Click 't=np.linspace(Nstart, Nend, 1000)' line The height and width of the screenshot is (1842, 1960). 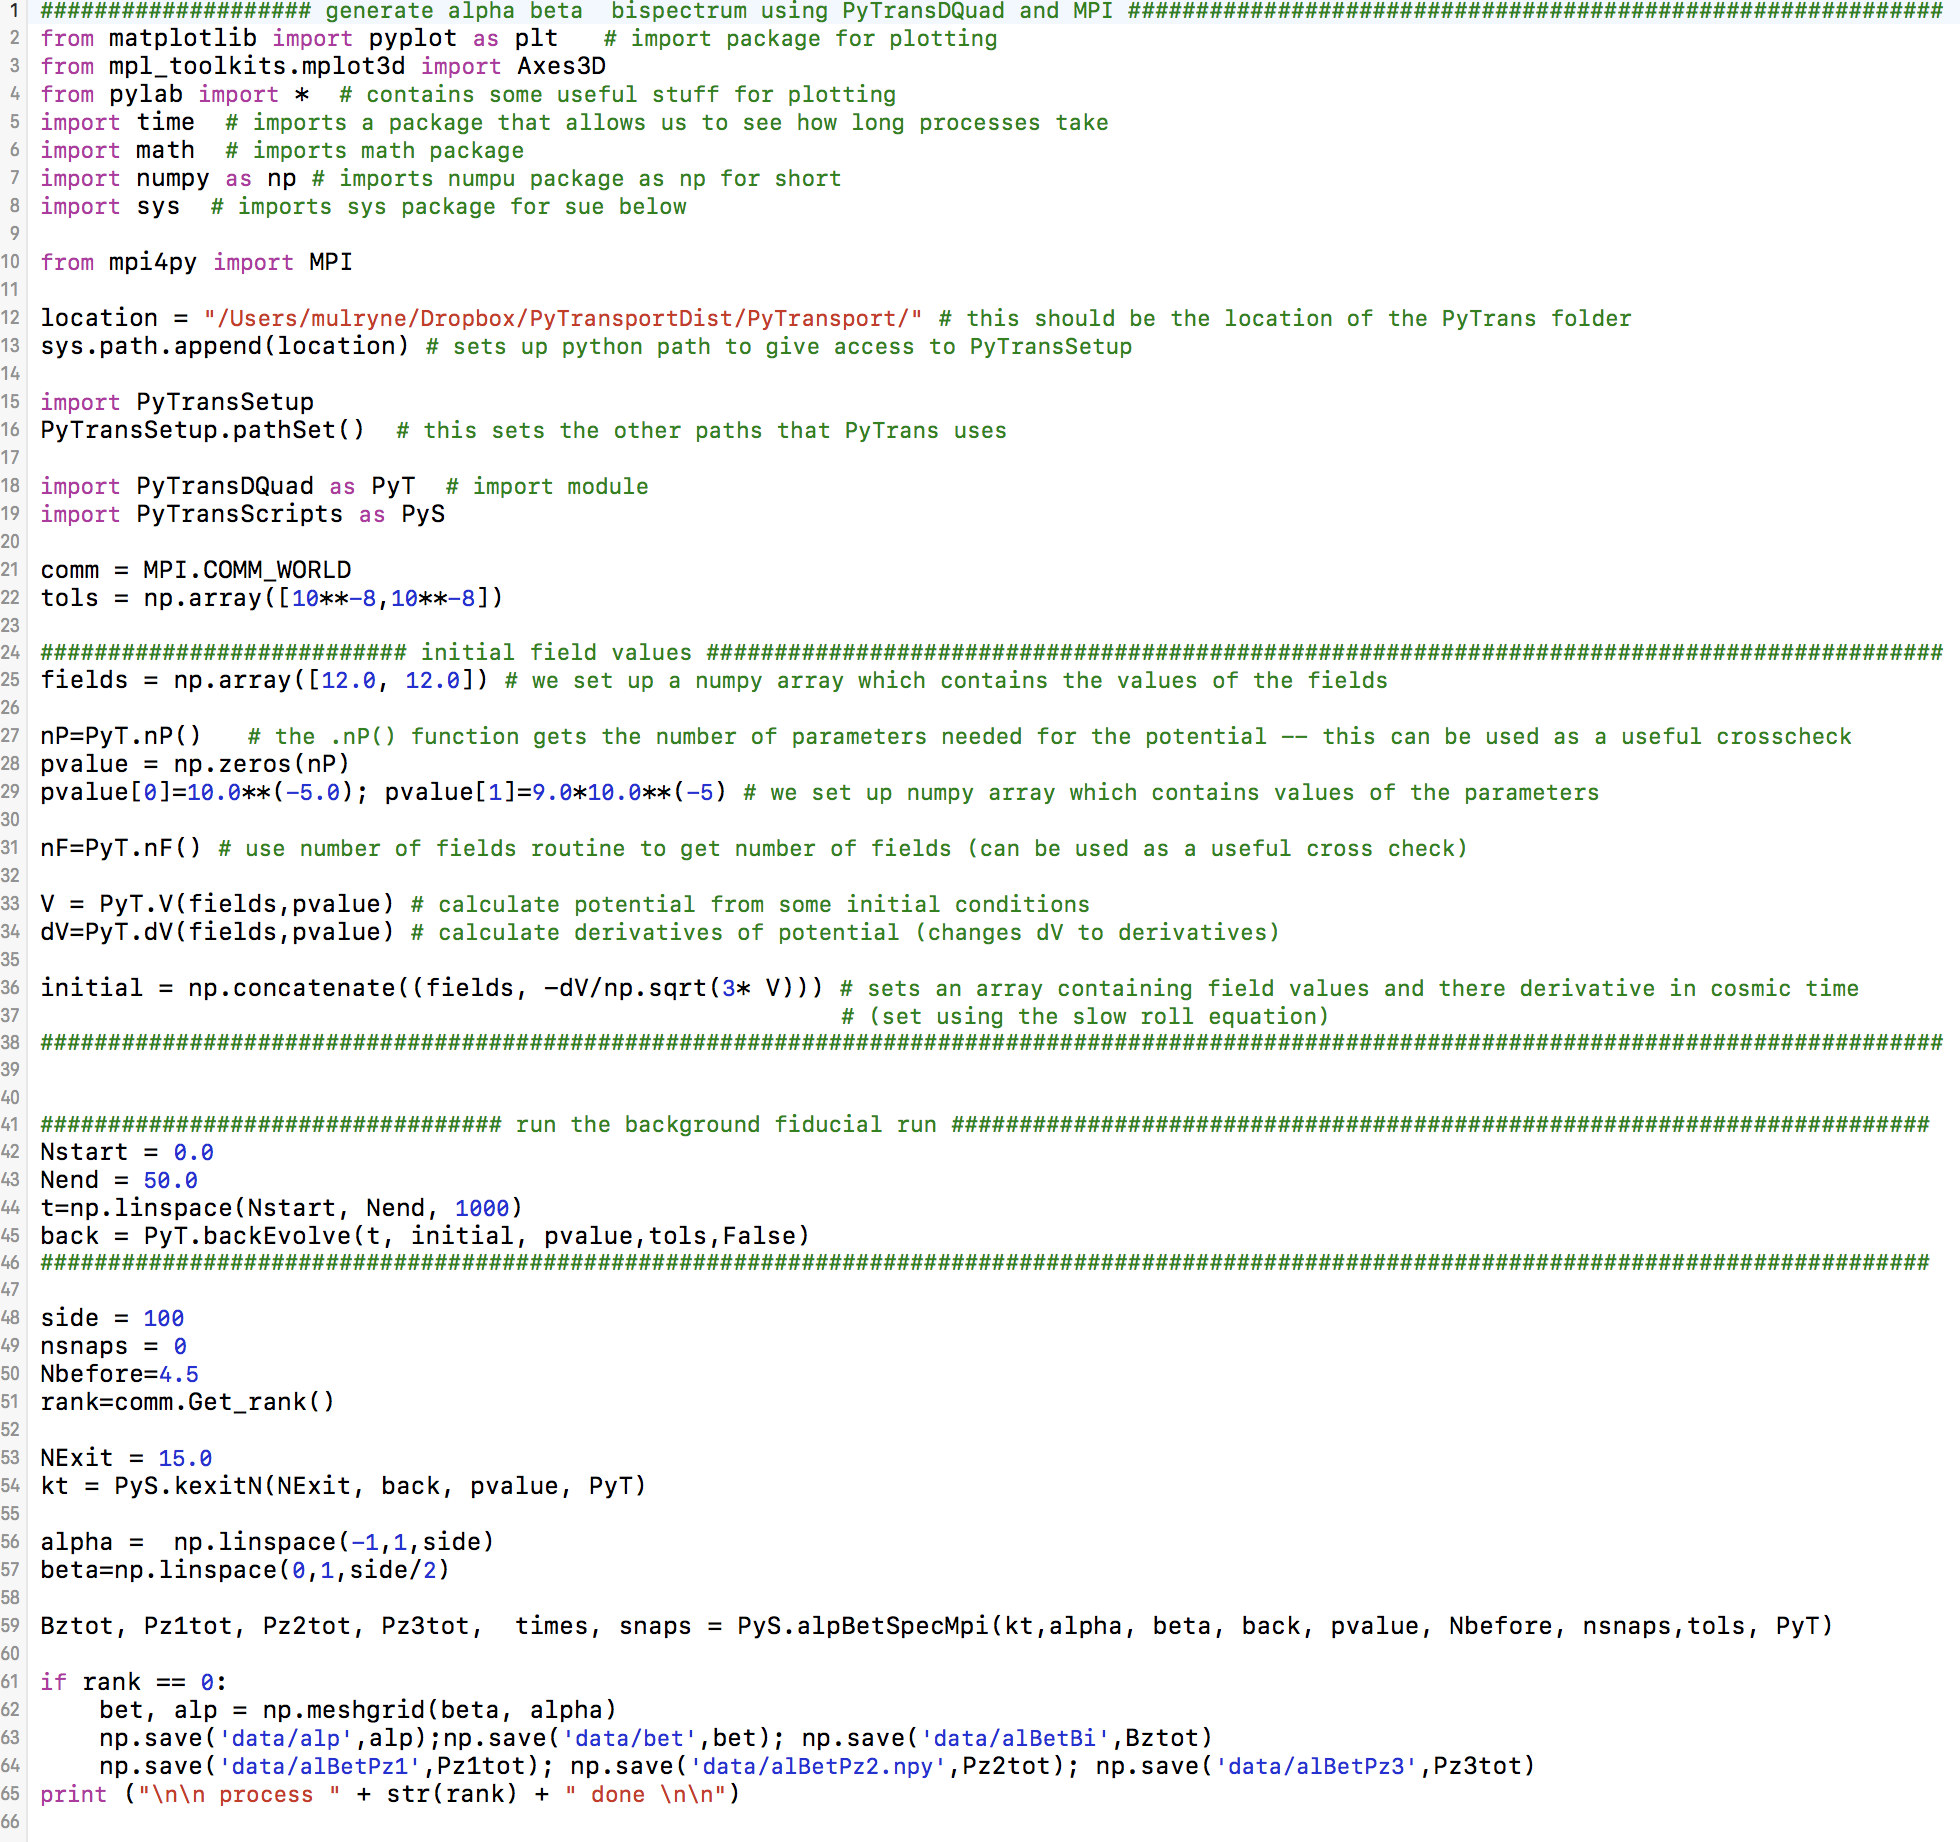[281, 1208]
